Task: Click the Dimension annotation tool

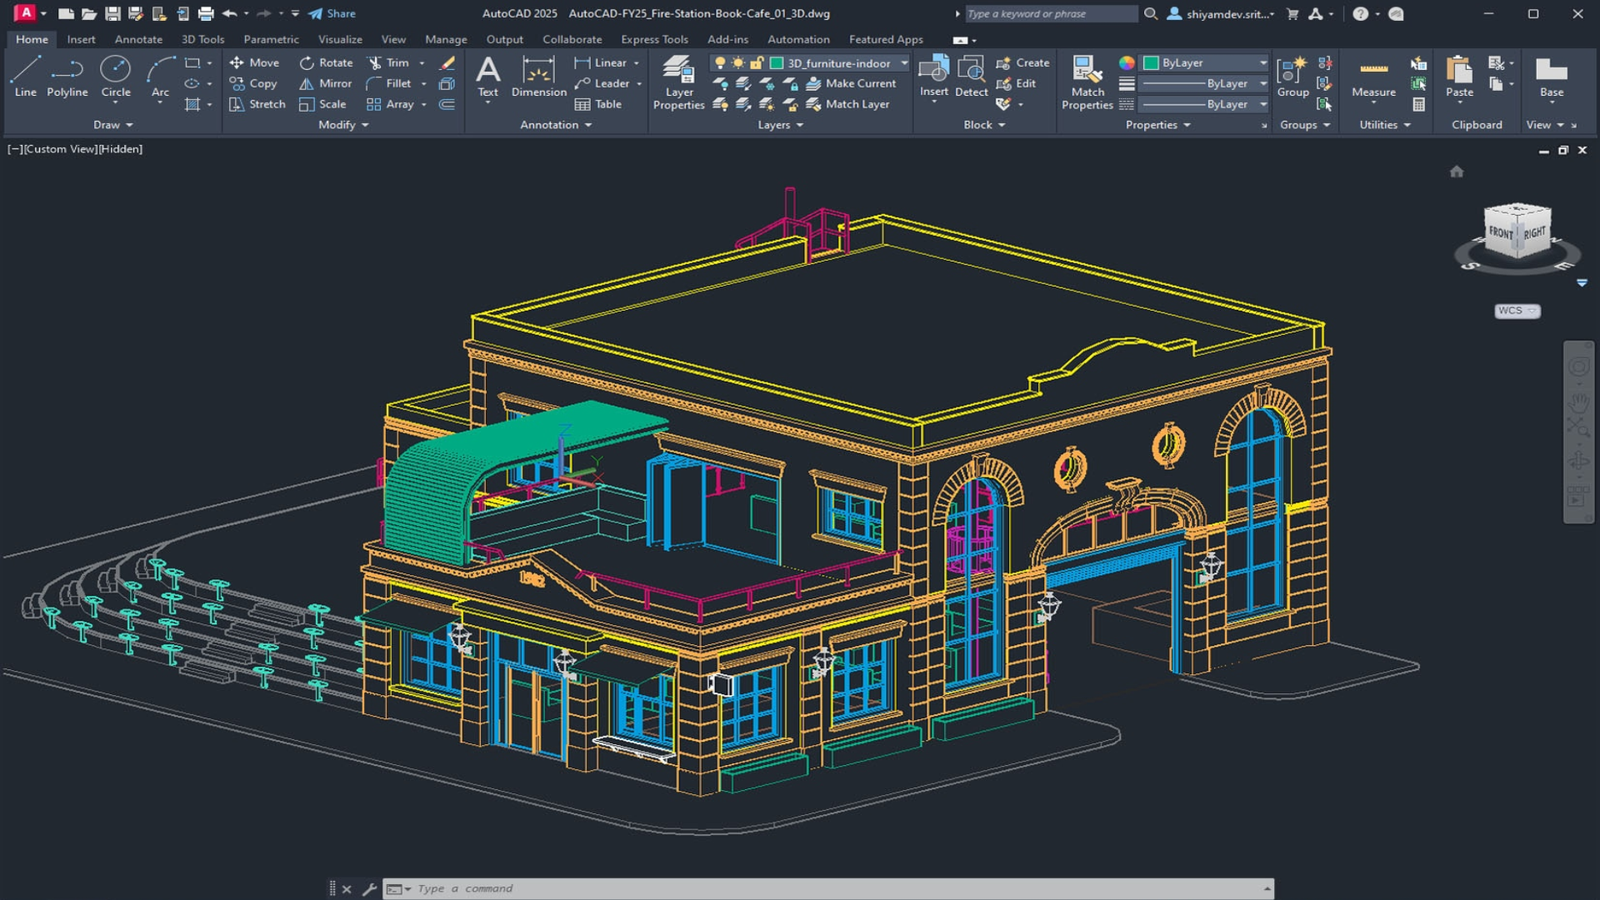Action: point(538,76)
